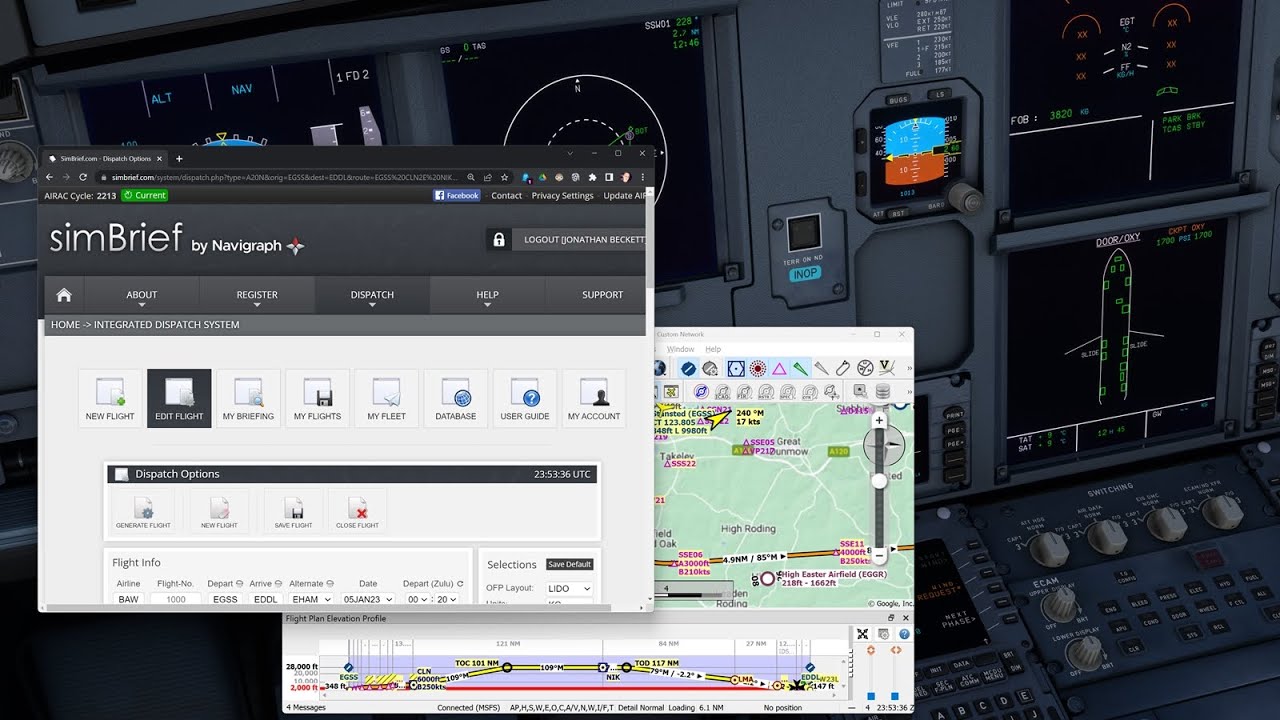
Task: Expand the Register menu in simBrief
Action: point(257,295)
